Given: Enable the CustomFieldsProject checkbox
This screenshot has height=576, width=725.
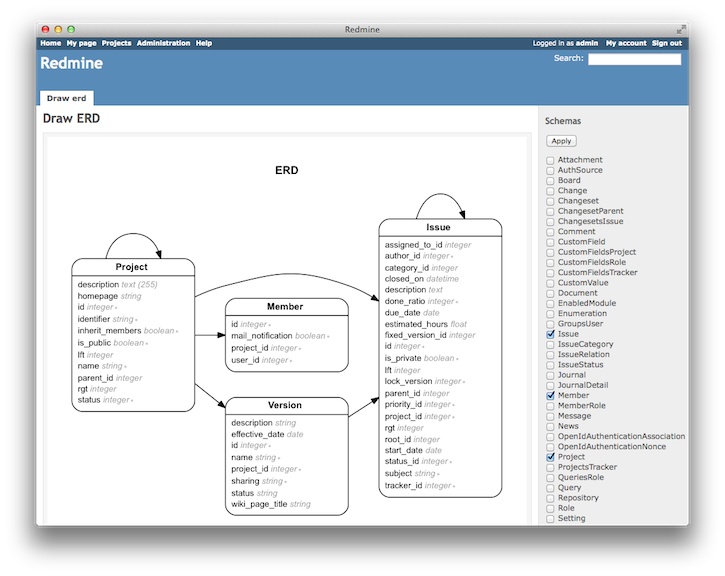Looking at the screenshot, I should [550, 253].
